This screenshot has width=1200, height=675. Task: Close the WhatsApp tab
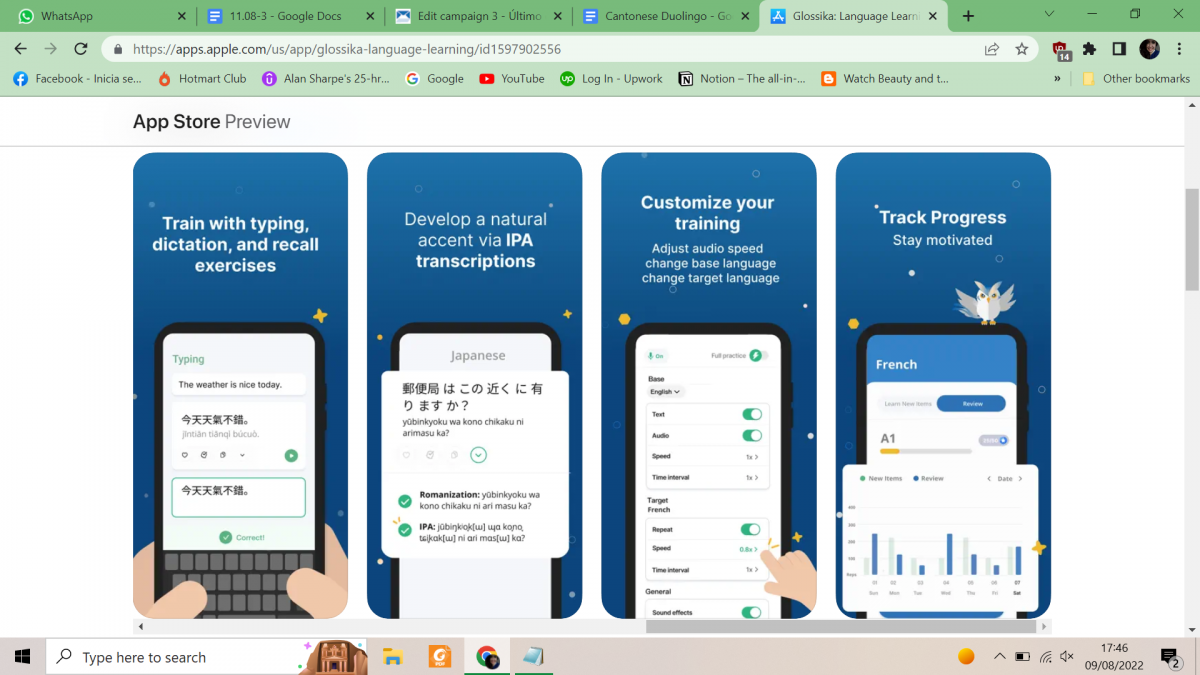(181, 16)
